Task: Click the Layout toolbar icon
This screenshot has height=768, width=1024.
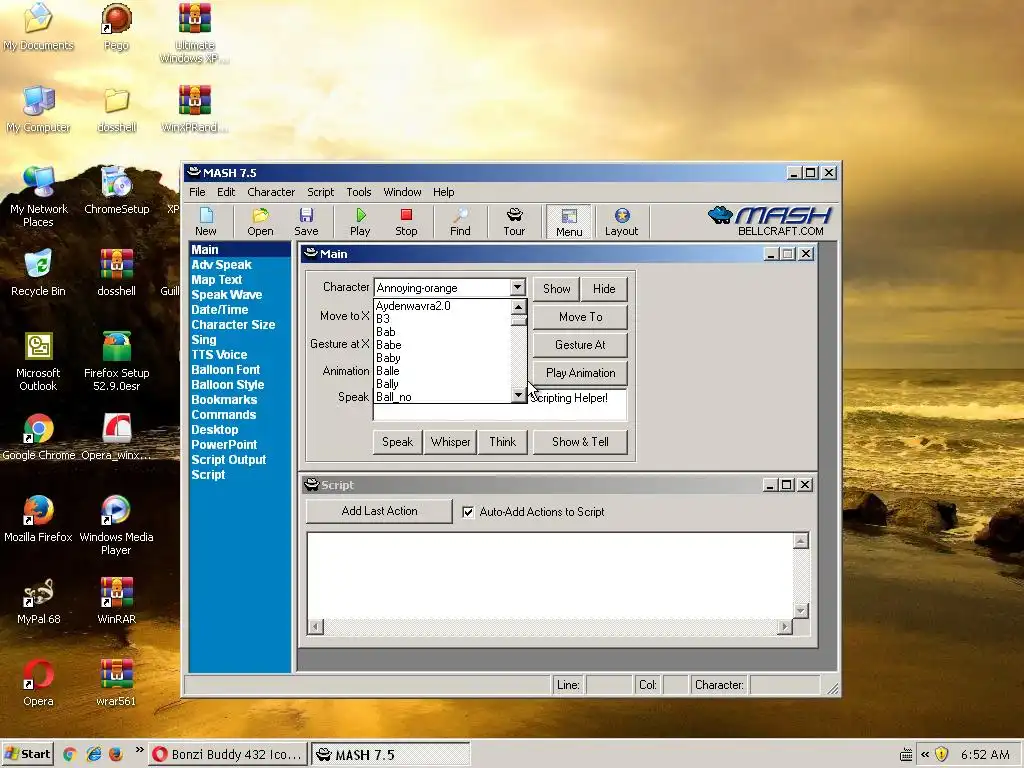Action: (x=621, y=221)
